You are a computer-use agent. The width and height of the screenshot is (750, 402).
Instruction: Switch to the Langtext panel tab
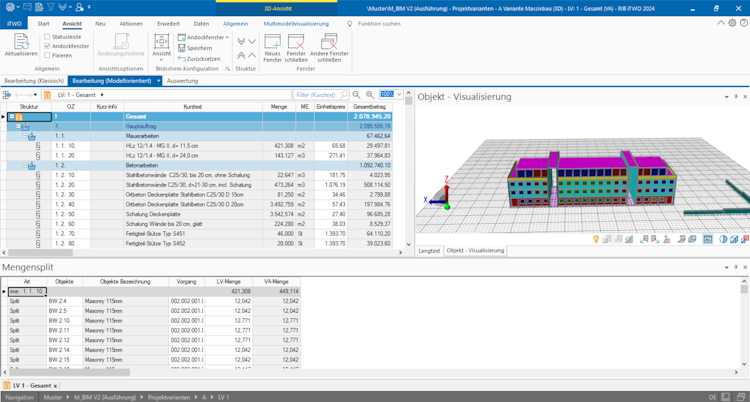click(x=429, y=251)
